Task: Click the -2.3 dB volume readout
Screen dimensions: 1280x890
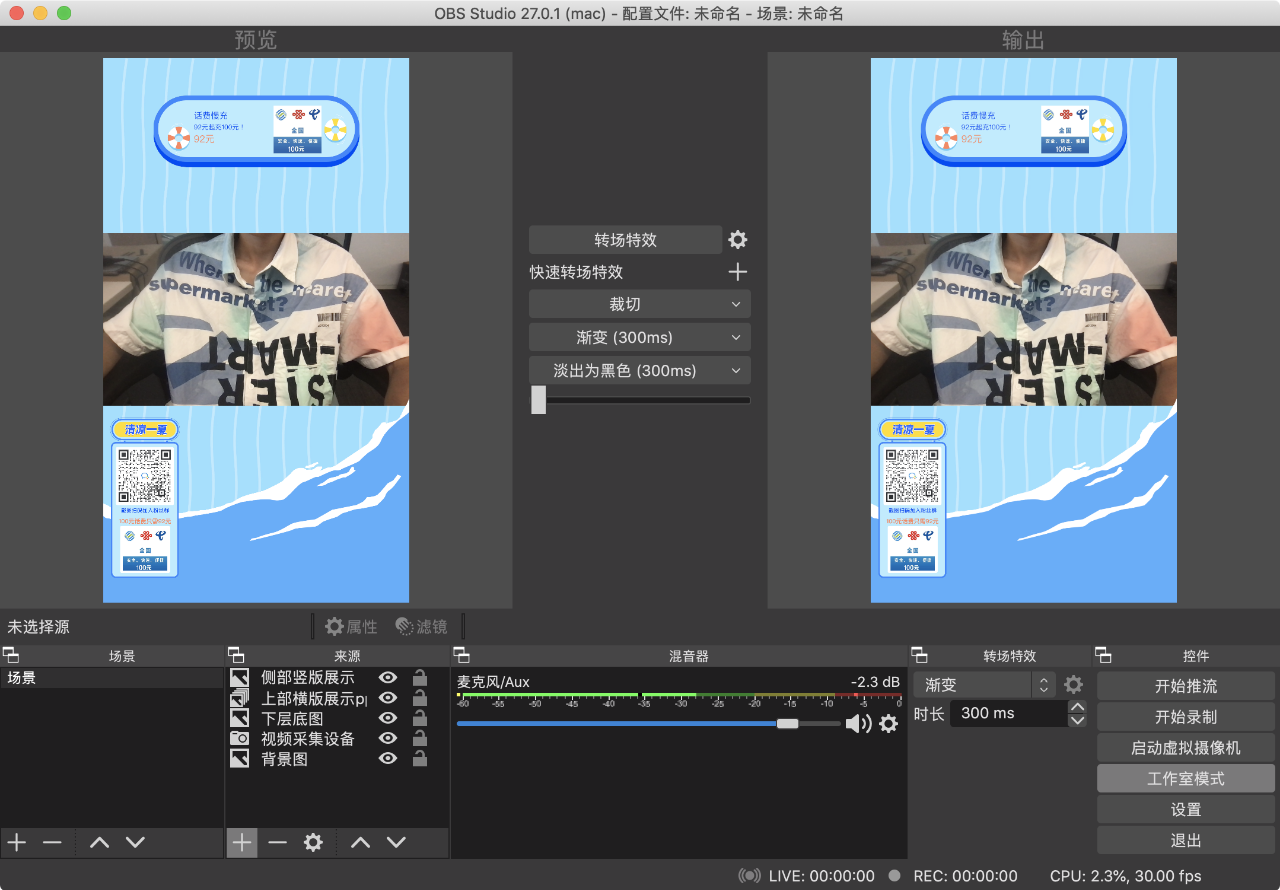Action: pos(875,682)
